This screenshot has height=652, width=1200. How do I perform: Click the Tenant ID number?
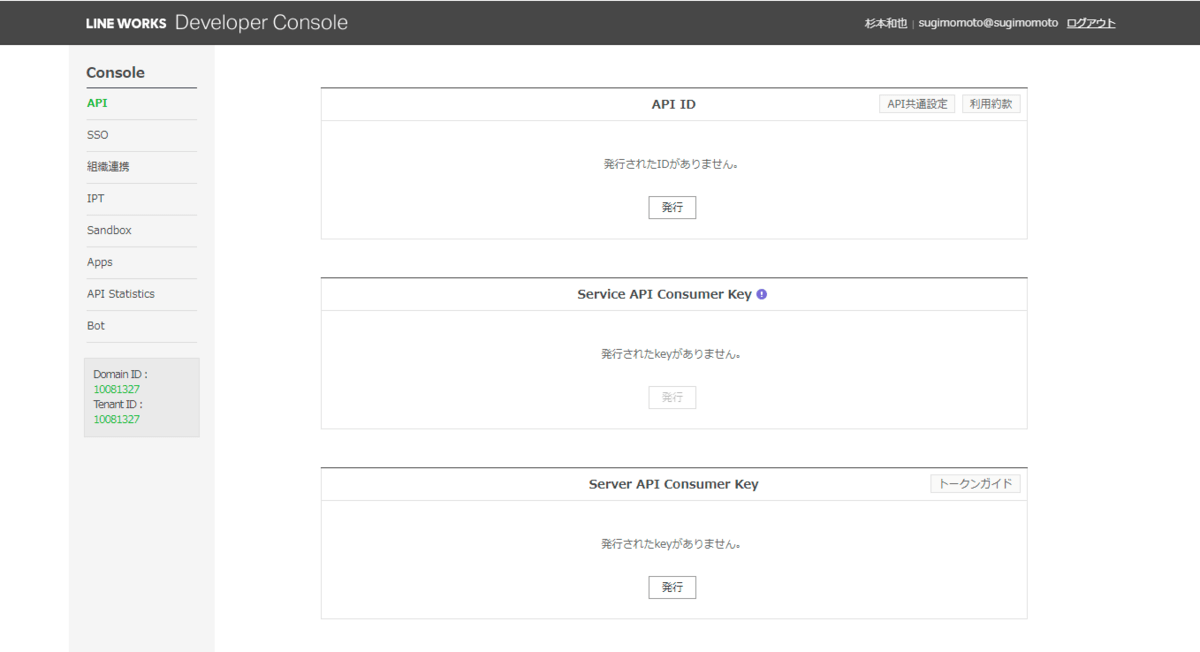(116, 420)
